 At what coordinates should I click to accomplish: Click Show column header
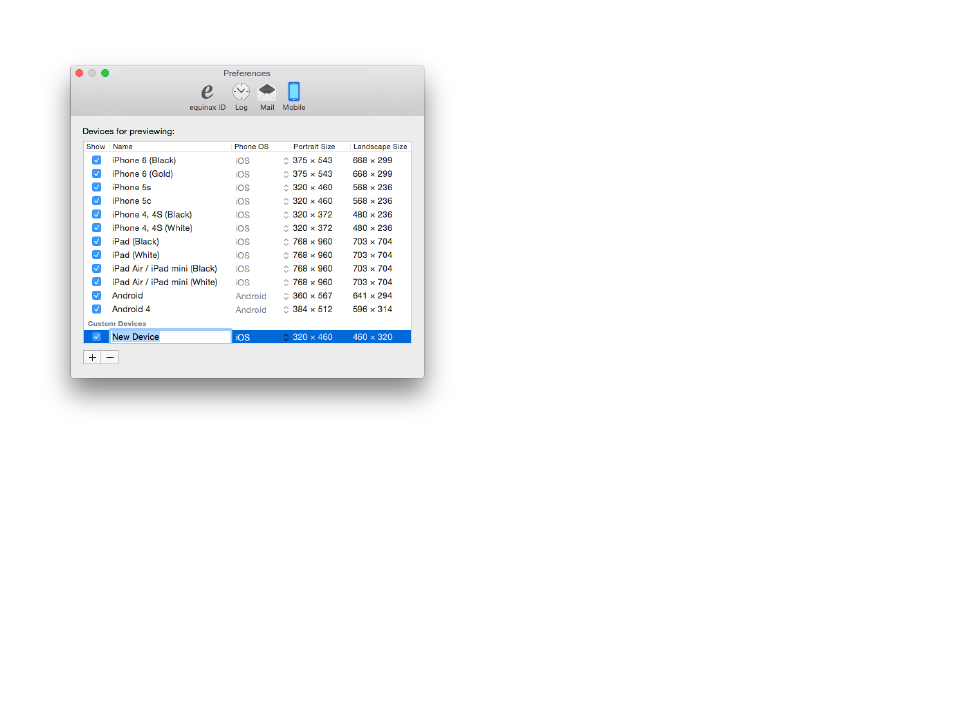pos(96,147)
